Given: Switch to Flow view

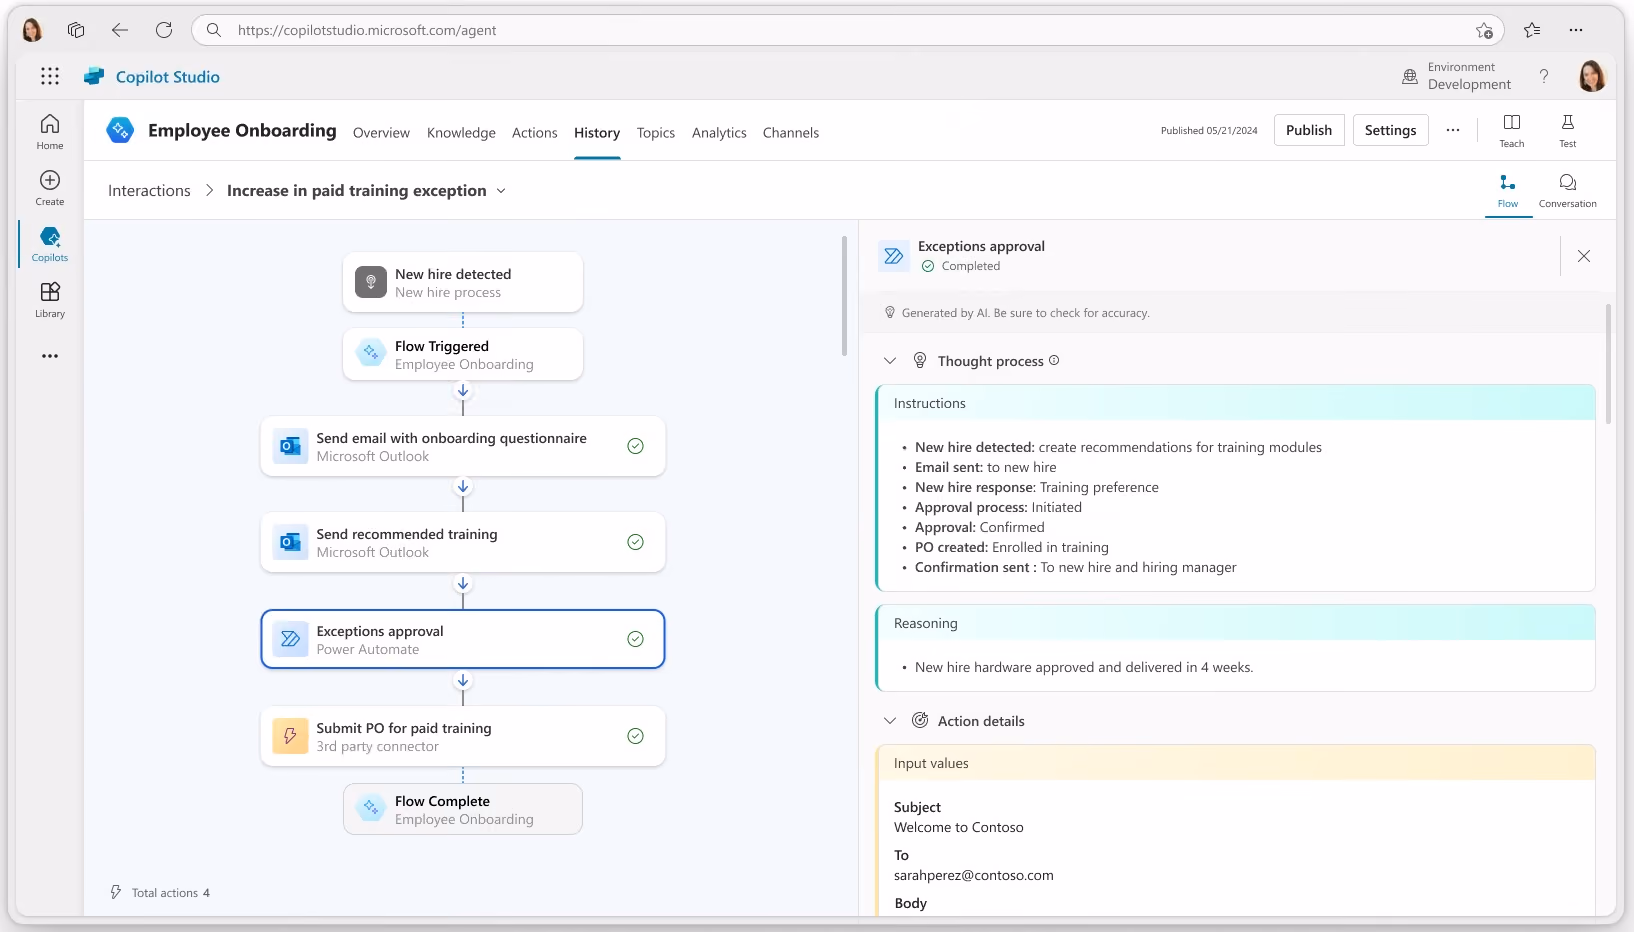Looking at the screenshot, I should click(1508, 190).
